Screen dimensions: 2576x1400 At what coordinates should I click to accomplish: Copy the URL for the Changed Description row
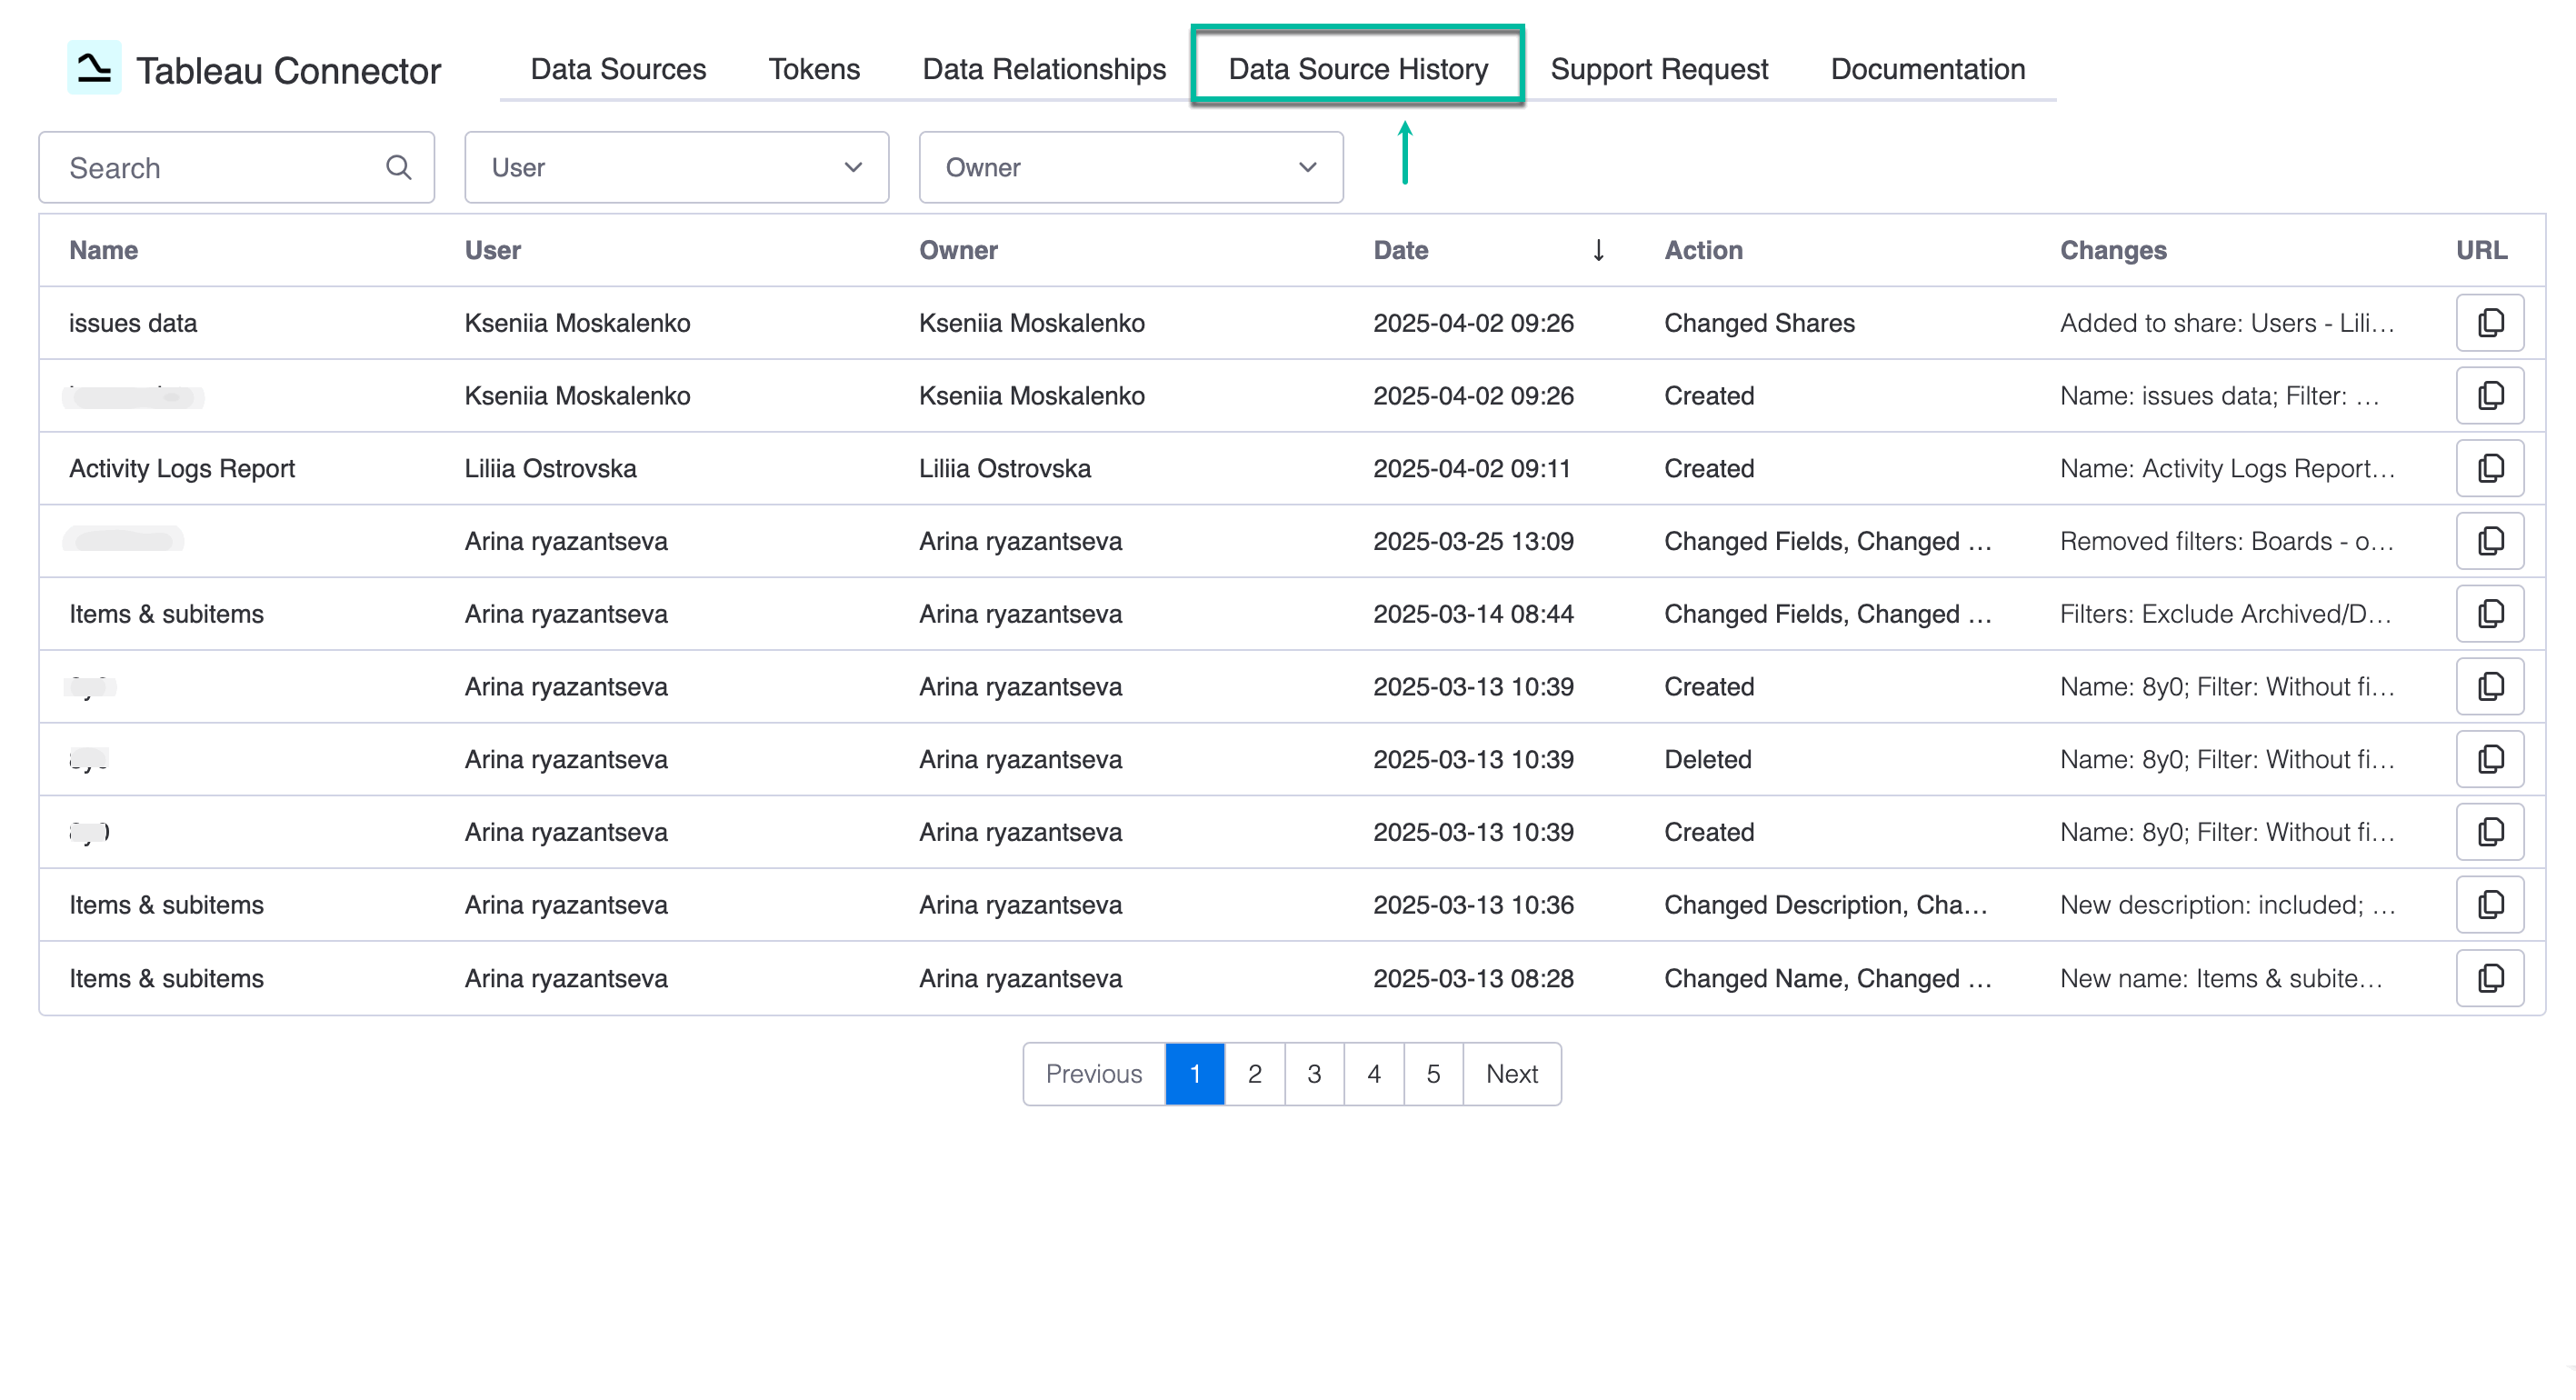(2490, 904)
